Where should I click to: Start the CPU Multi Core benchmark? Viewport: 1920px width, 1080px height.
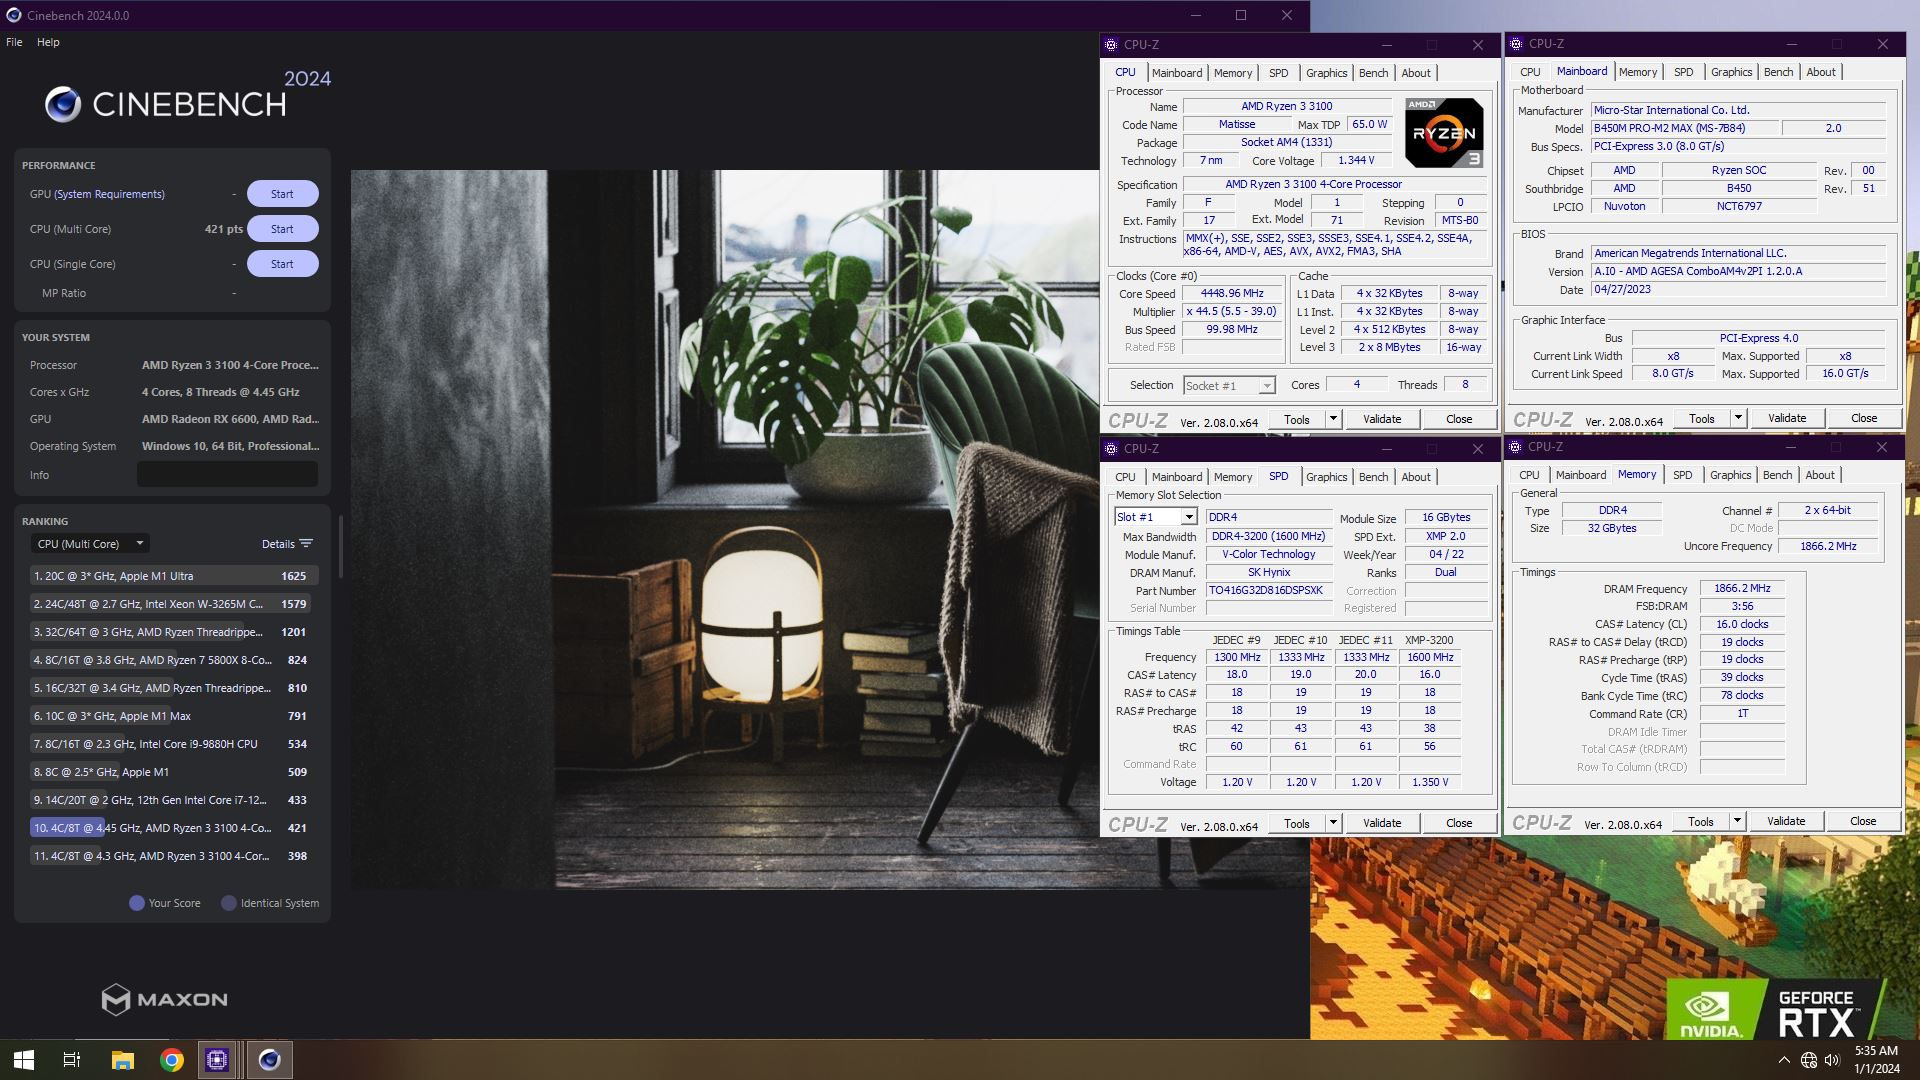(282, 229)
